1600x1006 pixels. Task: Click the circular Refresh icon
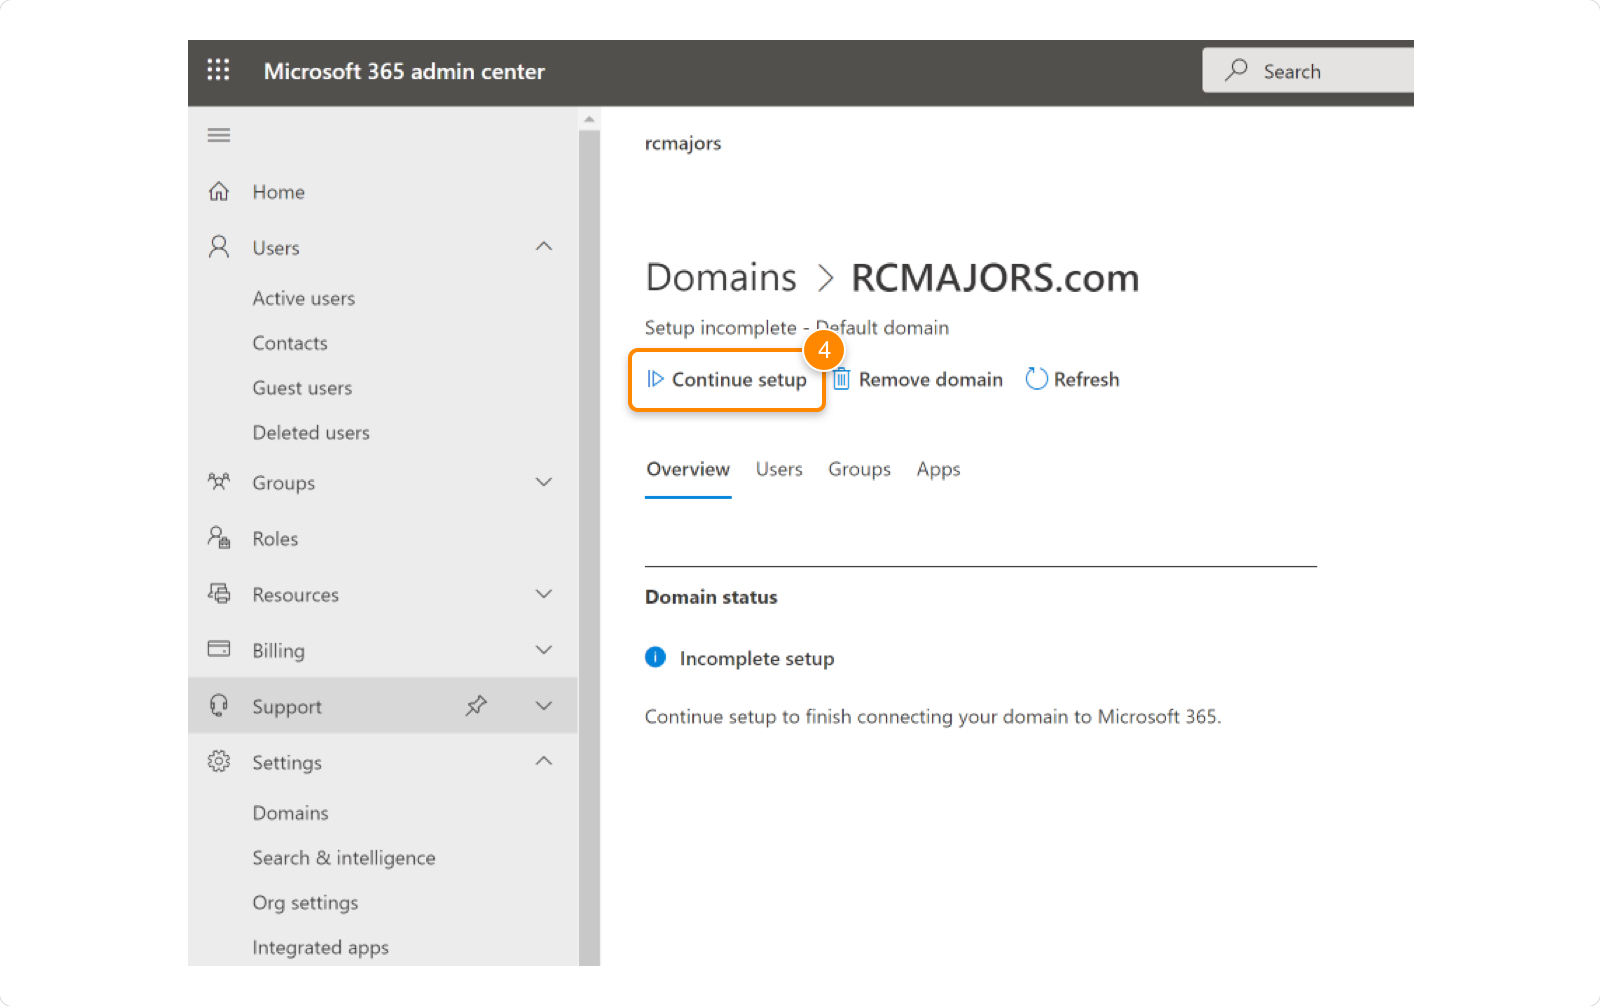click(x=1036, y=379)
